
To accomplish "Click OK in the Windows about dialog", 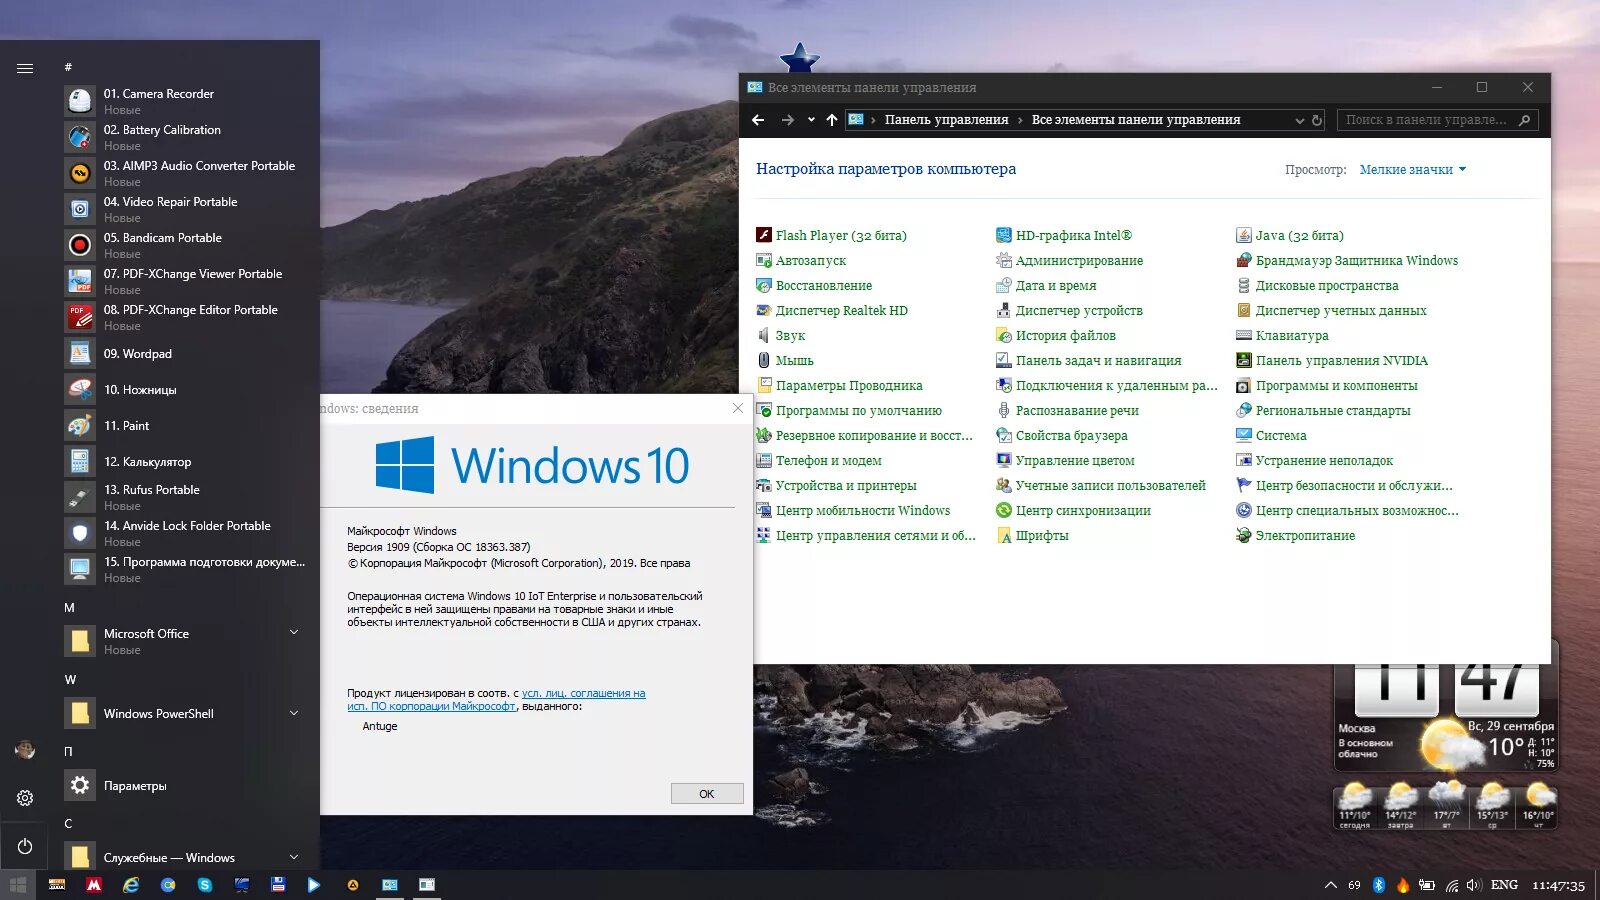I will pos(707,793).
